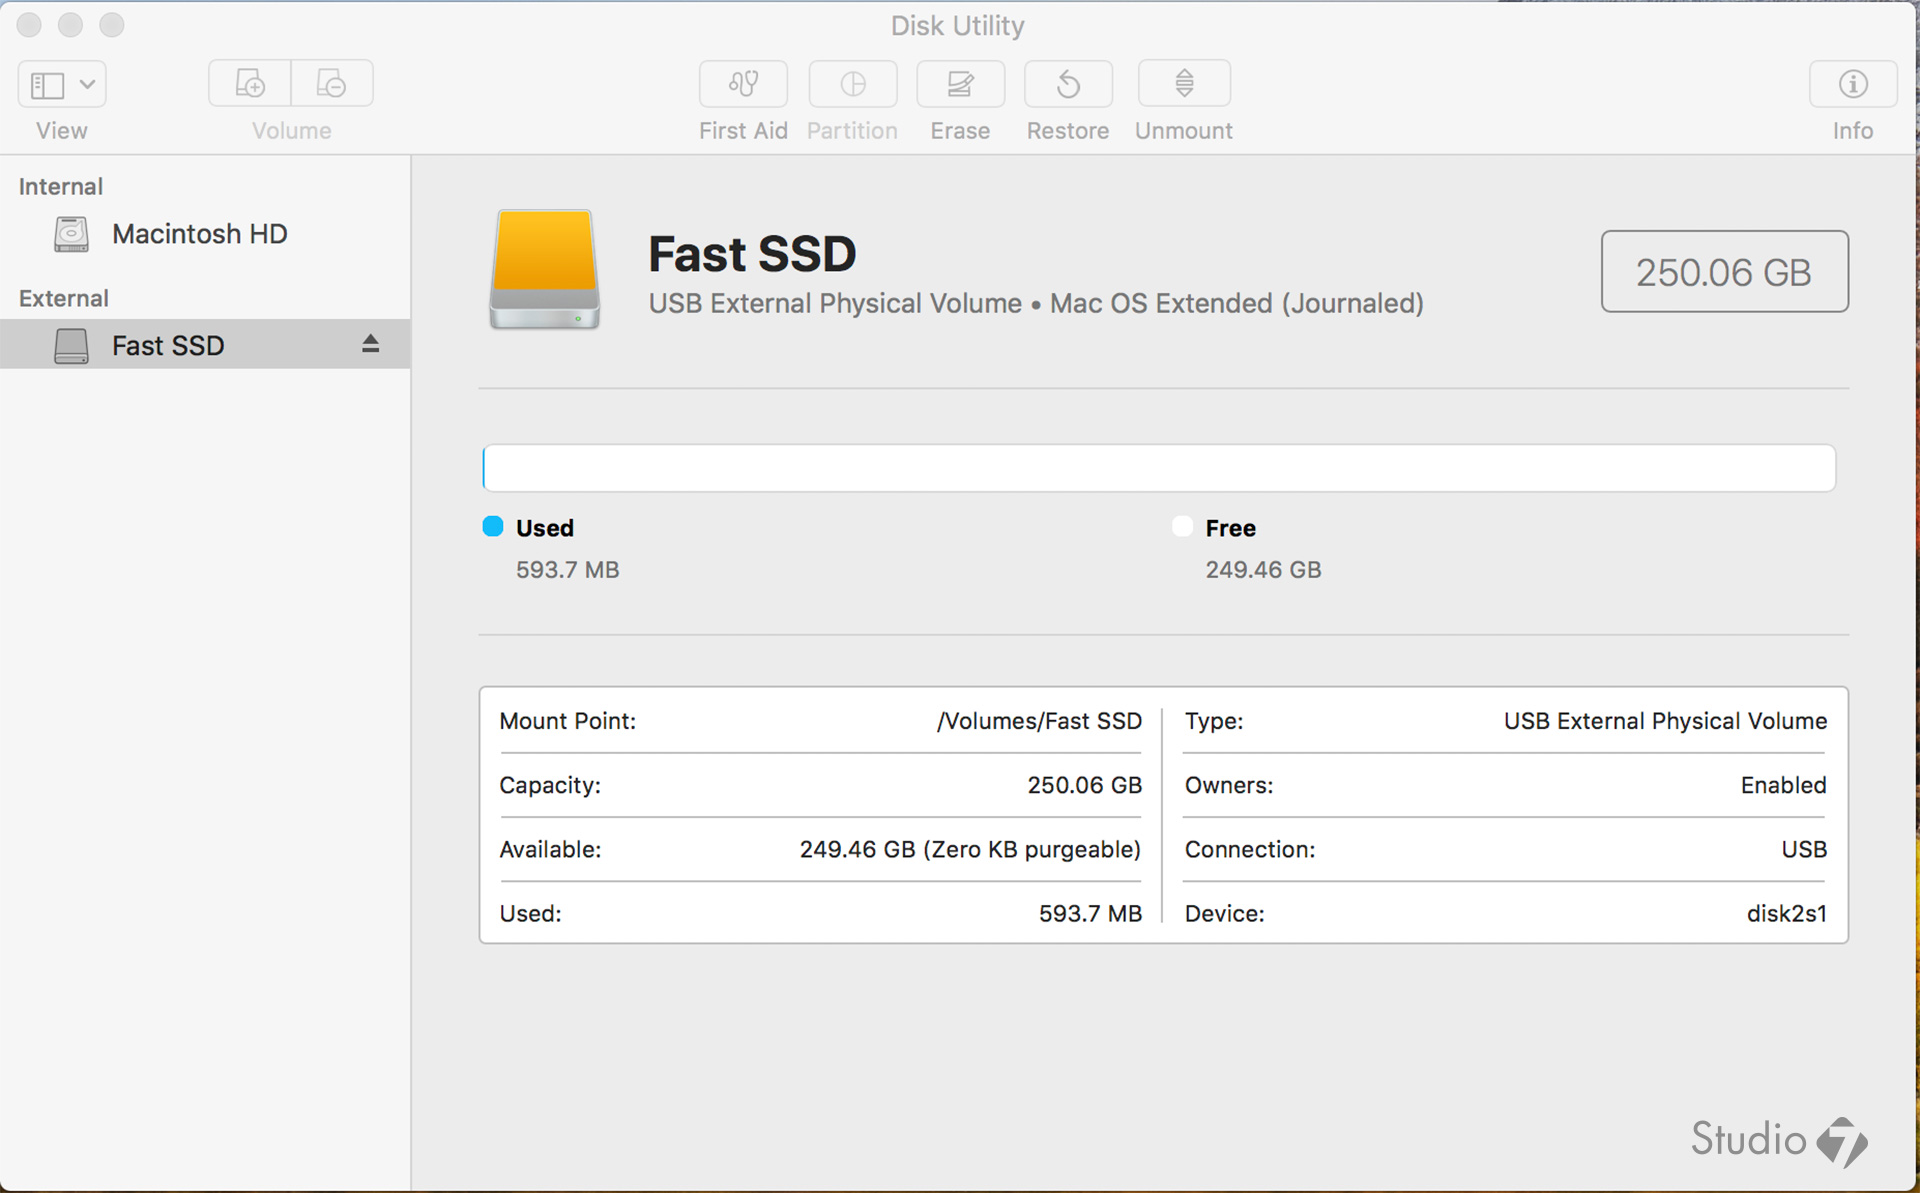Click the Device label
1920x1193 pixels.
click(1224, 914)
